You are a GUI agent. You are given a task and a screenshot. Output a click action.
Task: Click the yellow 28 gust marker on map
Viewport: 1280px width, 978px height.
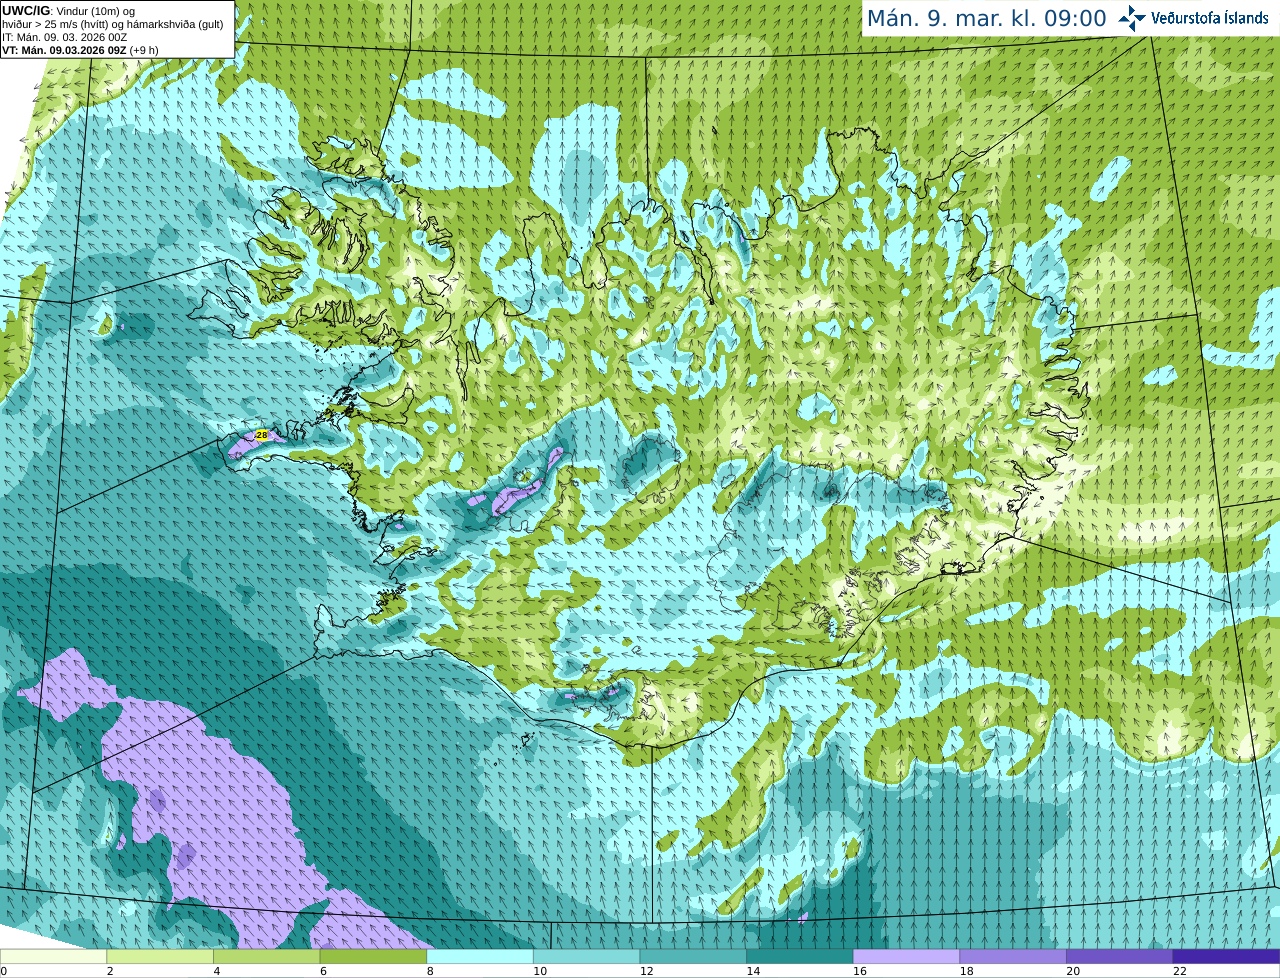pyautogui.click(x=262, y=435)
